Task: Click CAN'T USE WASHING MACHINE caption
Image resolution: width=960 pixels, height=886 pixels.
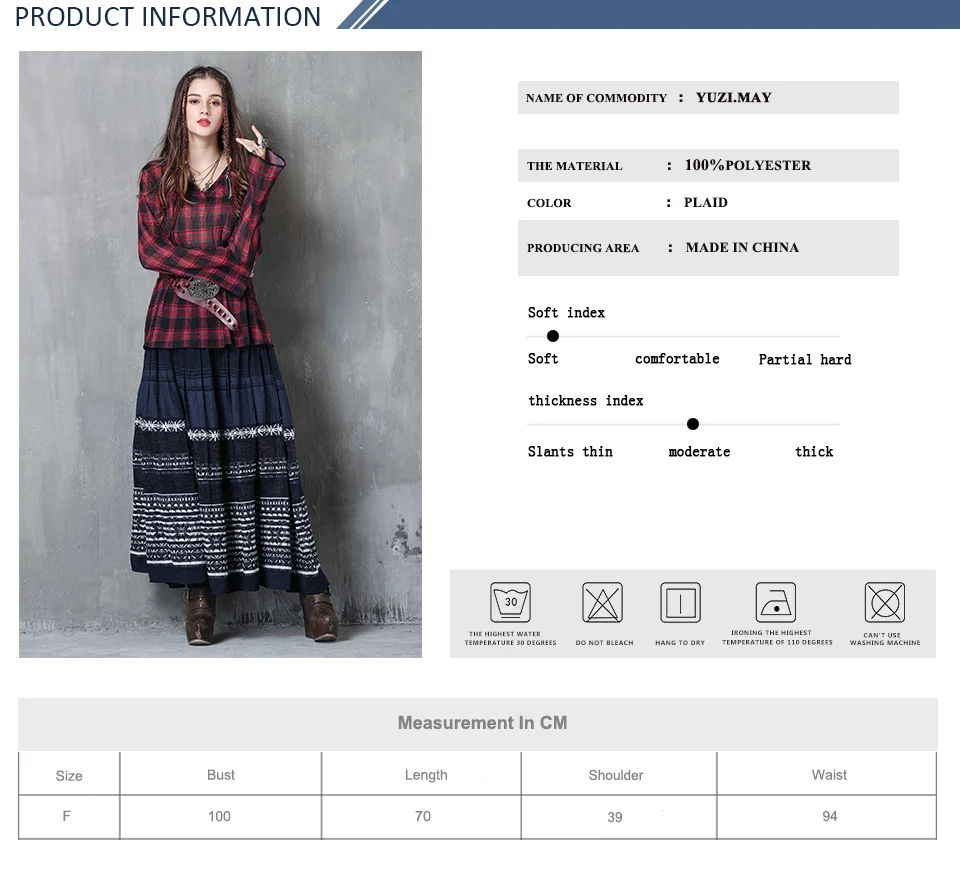Action: pyautogui.click(x=885, y=639)
